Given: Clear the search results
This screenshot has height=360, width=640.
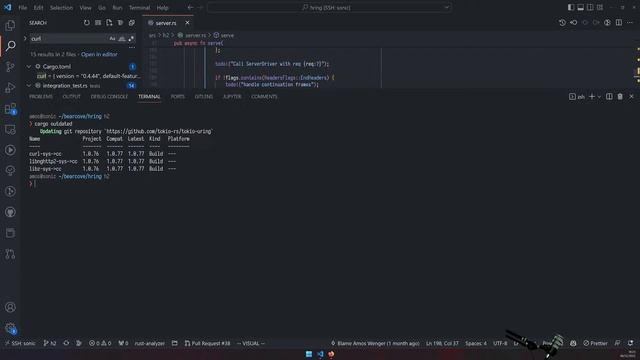Looking at the screenshot, I should click(98, 23).
